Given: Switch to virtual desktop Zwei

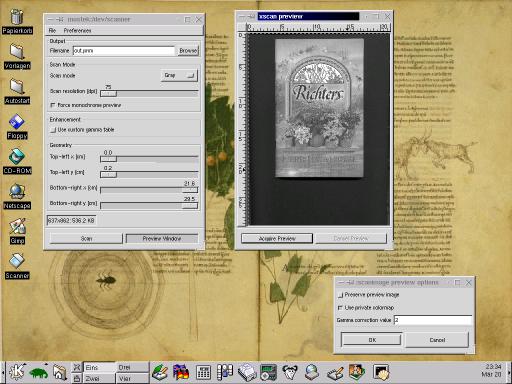Looking at the screenshot, I should [99, 378].
